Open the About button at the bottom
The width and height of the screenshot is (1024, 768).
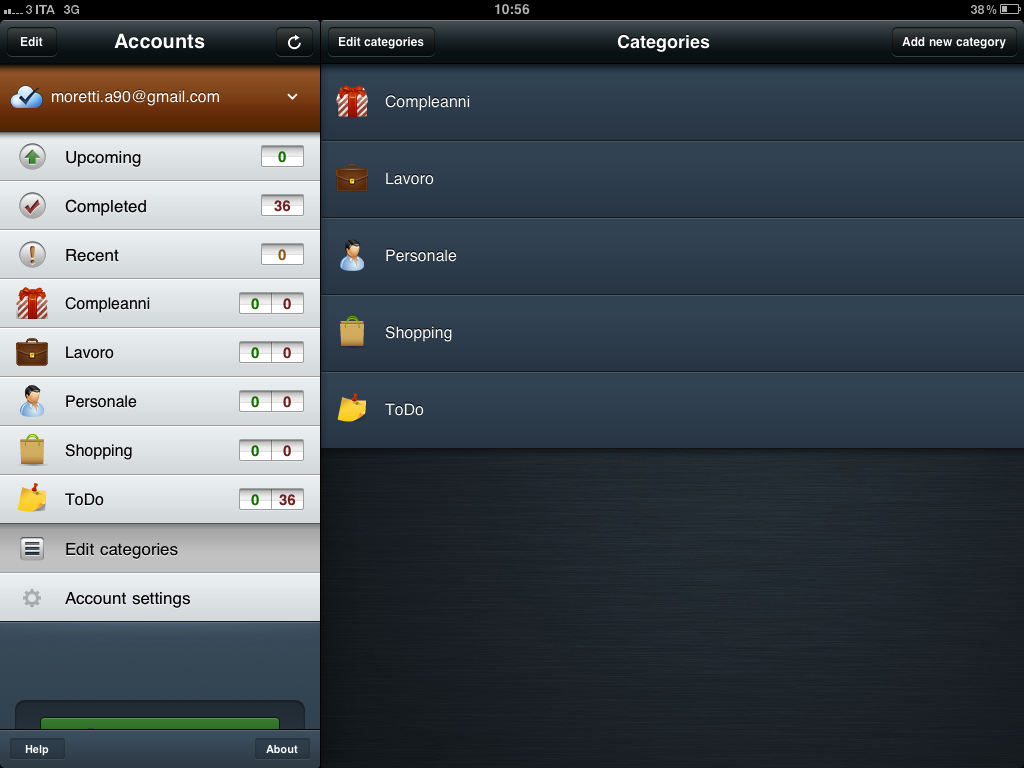pos(281,749)
